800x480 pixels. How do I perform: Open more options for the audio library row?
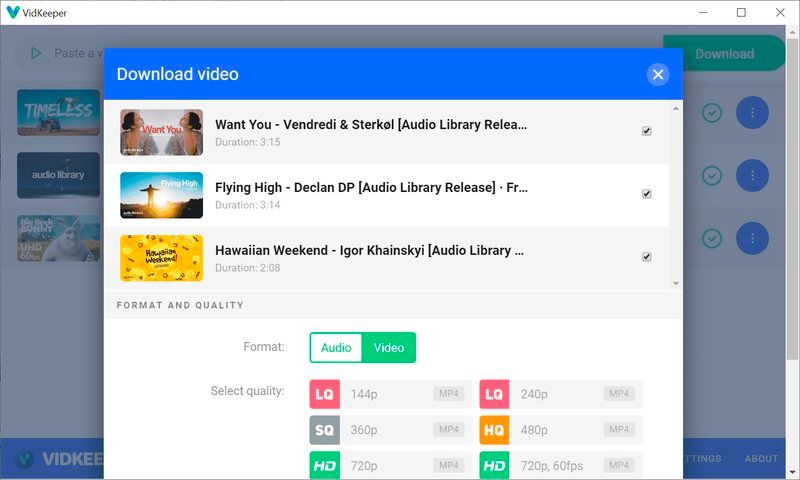752,175
